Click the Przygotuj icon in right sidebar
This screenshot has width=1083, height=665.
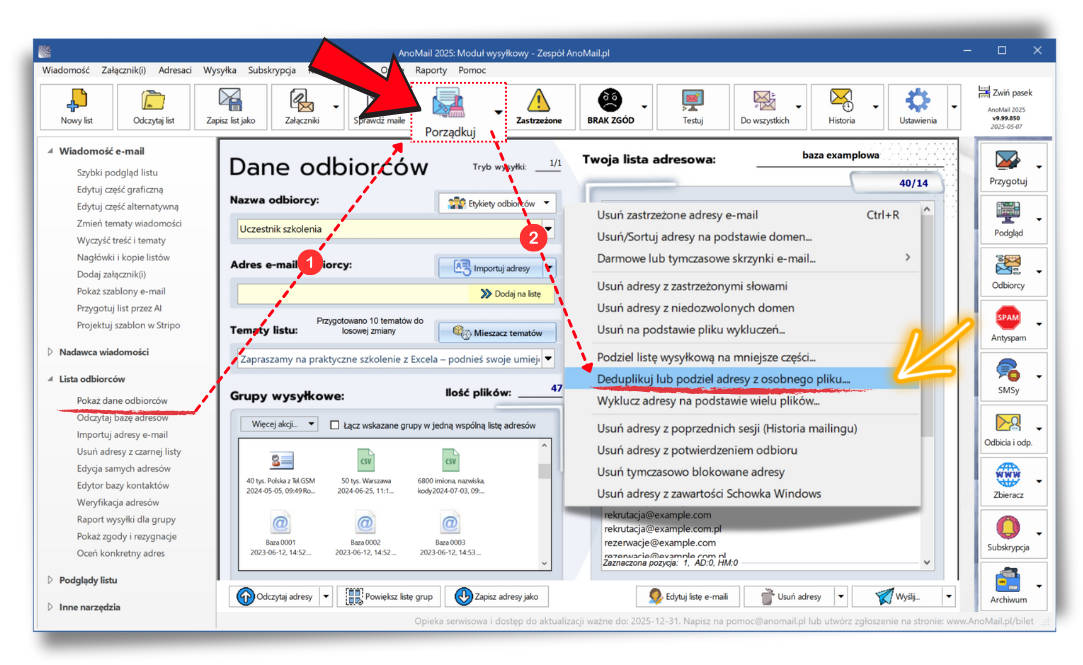(1008, 161)
